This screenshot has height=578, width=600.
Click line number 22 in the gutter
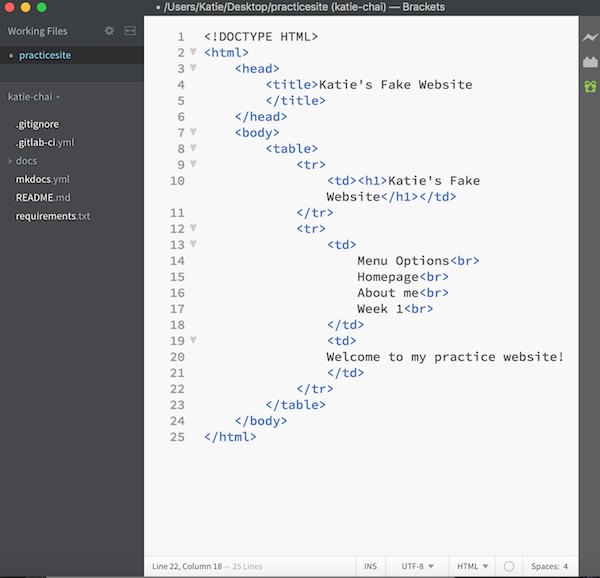click(178, 389)
